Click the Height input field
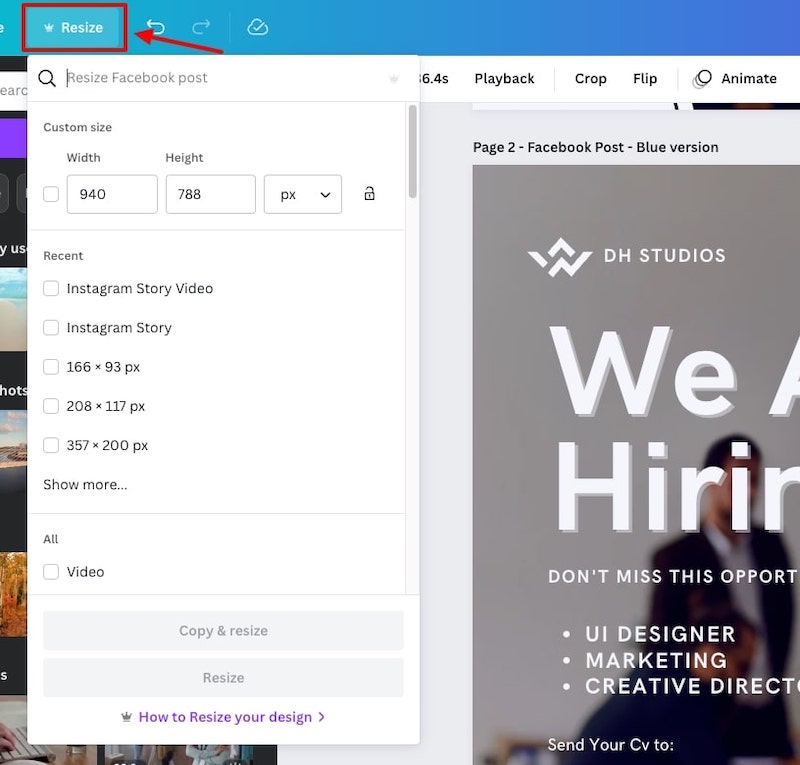The height and width of the screenshot is (765, 800). coord(211,194)
